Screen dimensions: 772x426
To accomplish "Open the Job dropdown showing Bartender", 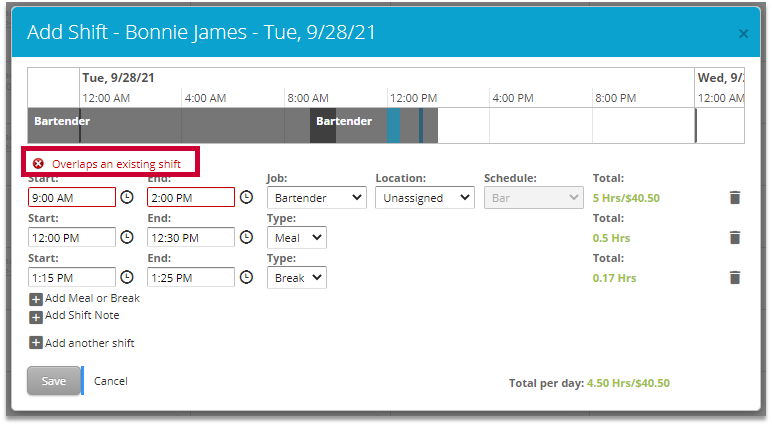I will (316, 198).
